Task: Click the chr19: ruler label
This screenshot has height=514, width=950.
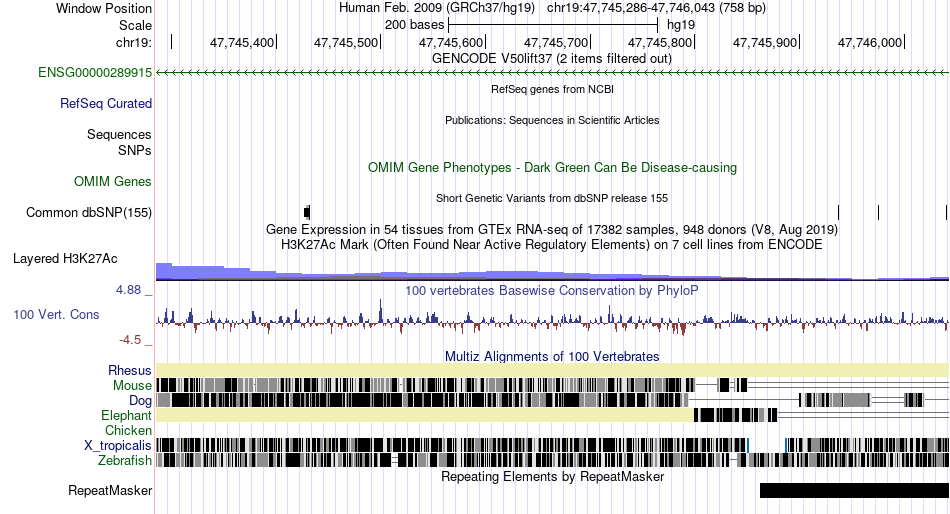Action: (134, 42)
